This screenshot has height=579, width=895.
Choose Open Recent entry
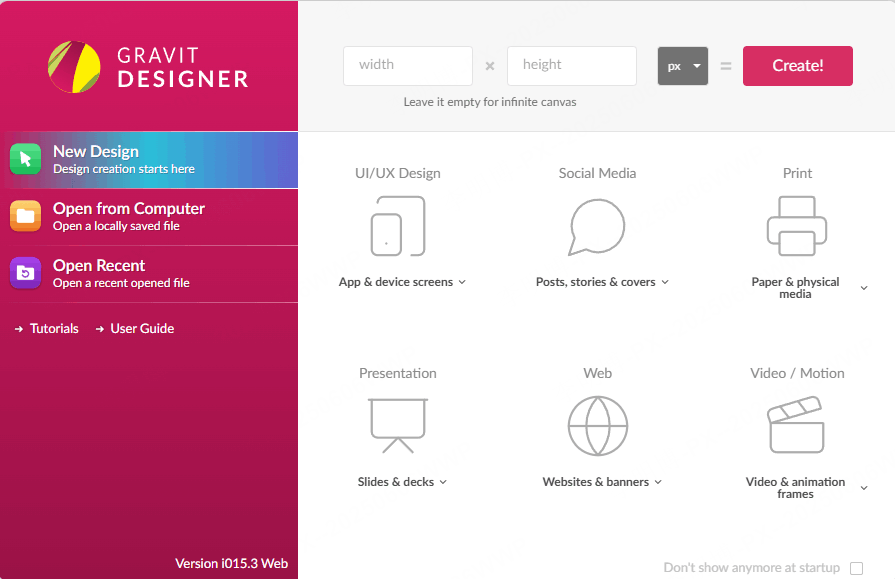point(151,274)
